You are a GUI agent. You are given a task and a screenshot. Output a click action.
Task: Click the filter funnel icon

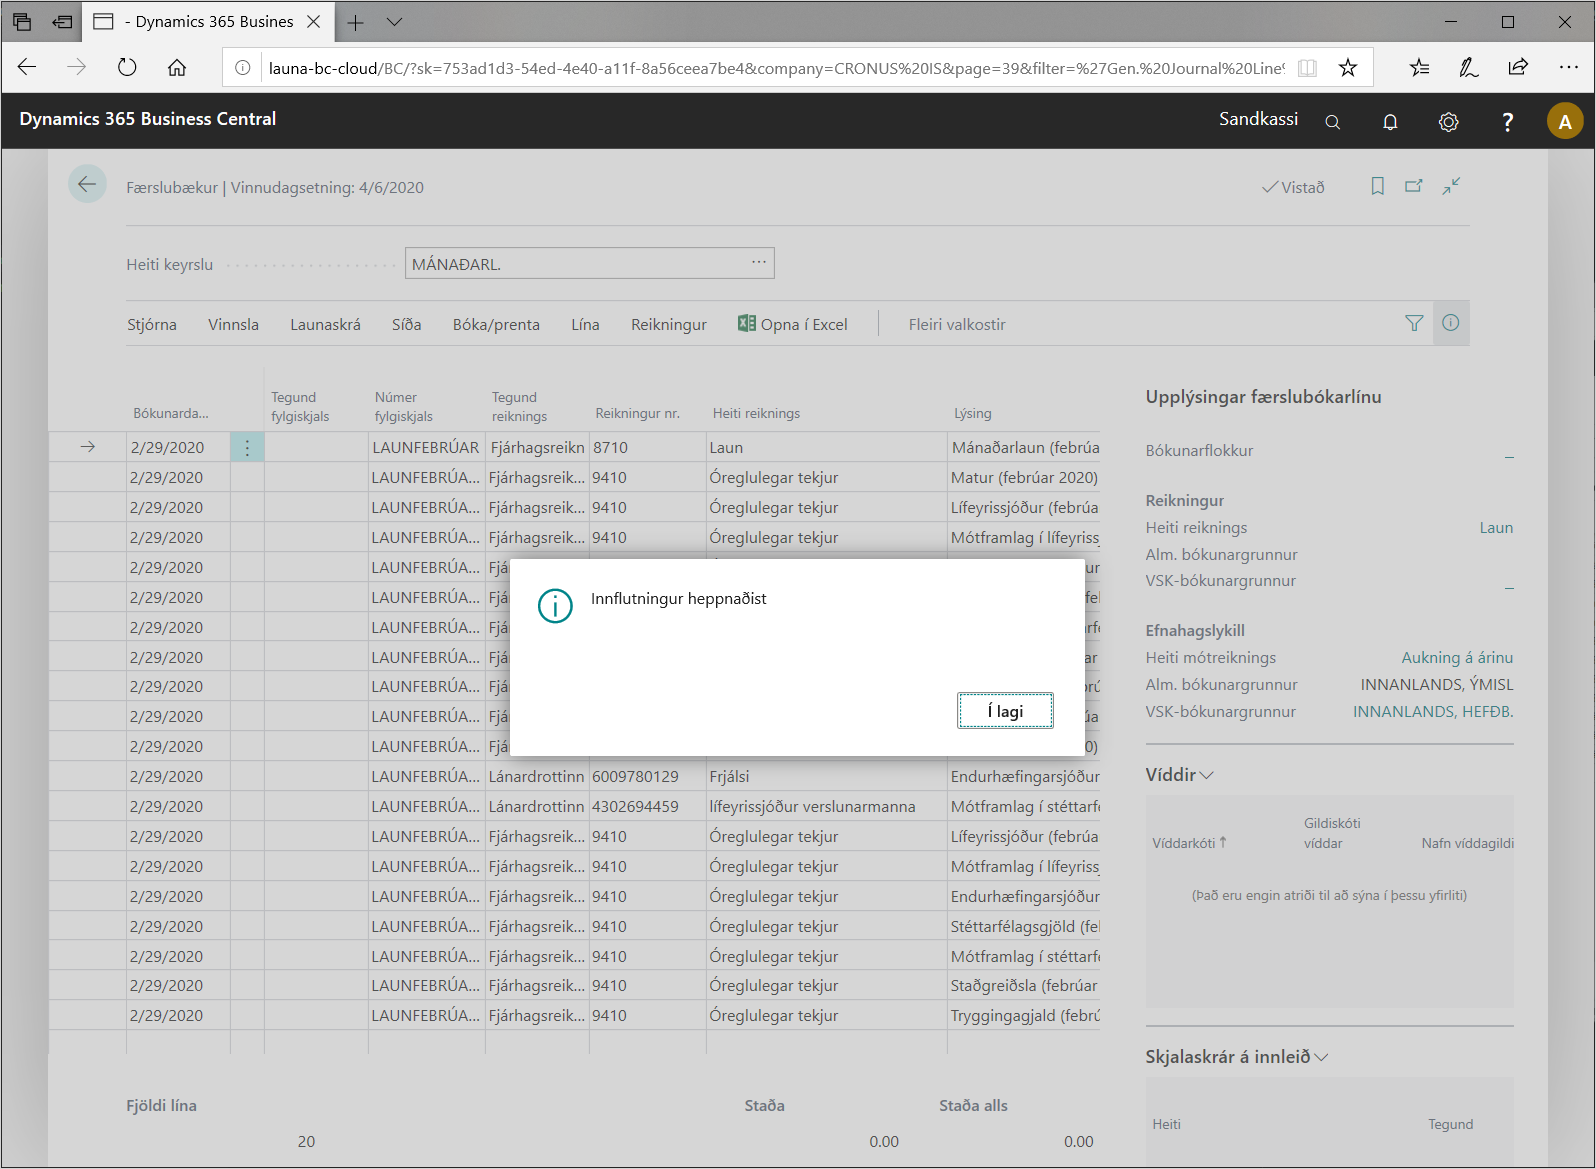pos(1414,323)
